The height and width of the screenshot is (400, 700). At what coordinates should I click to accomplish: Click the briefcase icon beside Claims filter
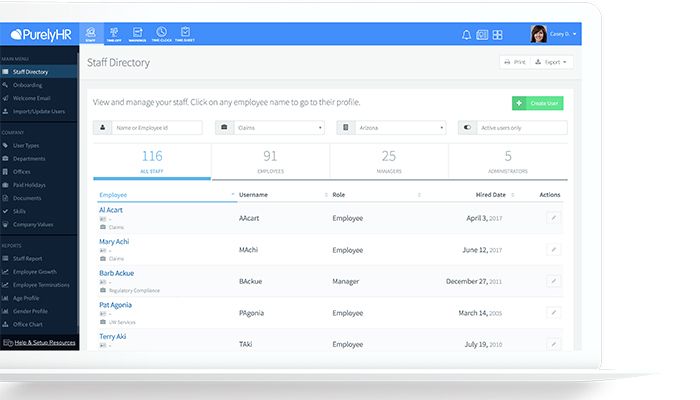point(225,128)
